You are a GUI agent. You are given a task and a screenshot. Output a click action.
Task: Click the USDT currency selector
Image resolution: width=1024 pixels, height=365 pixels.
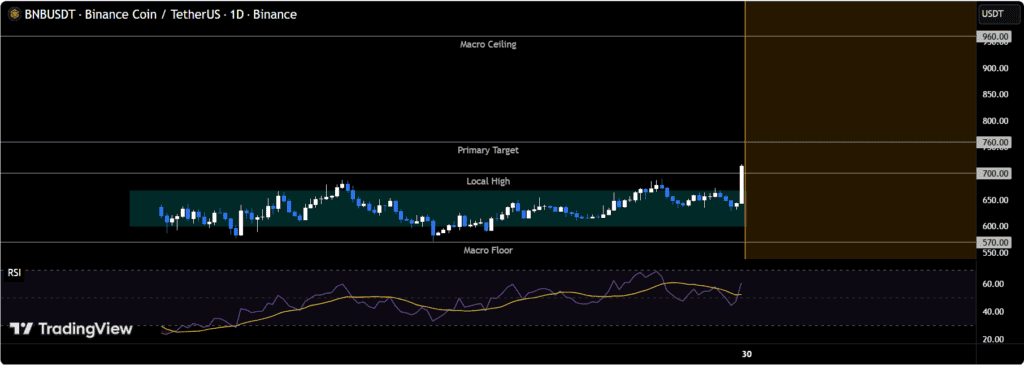tap(999, 13)
